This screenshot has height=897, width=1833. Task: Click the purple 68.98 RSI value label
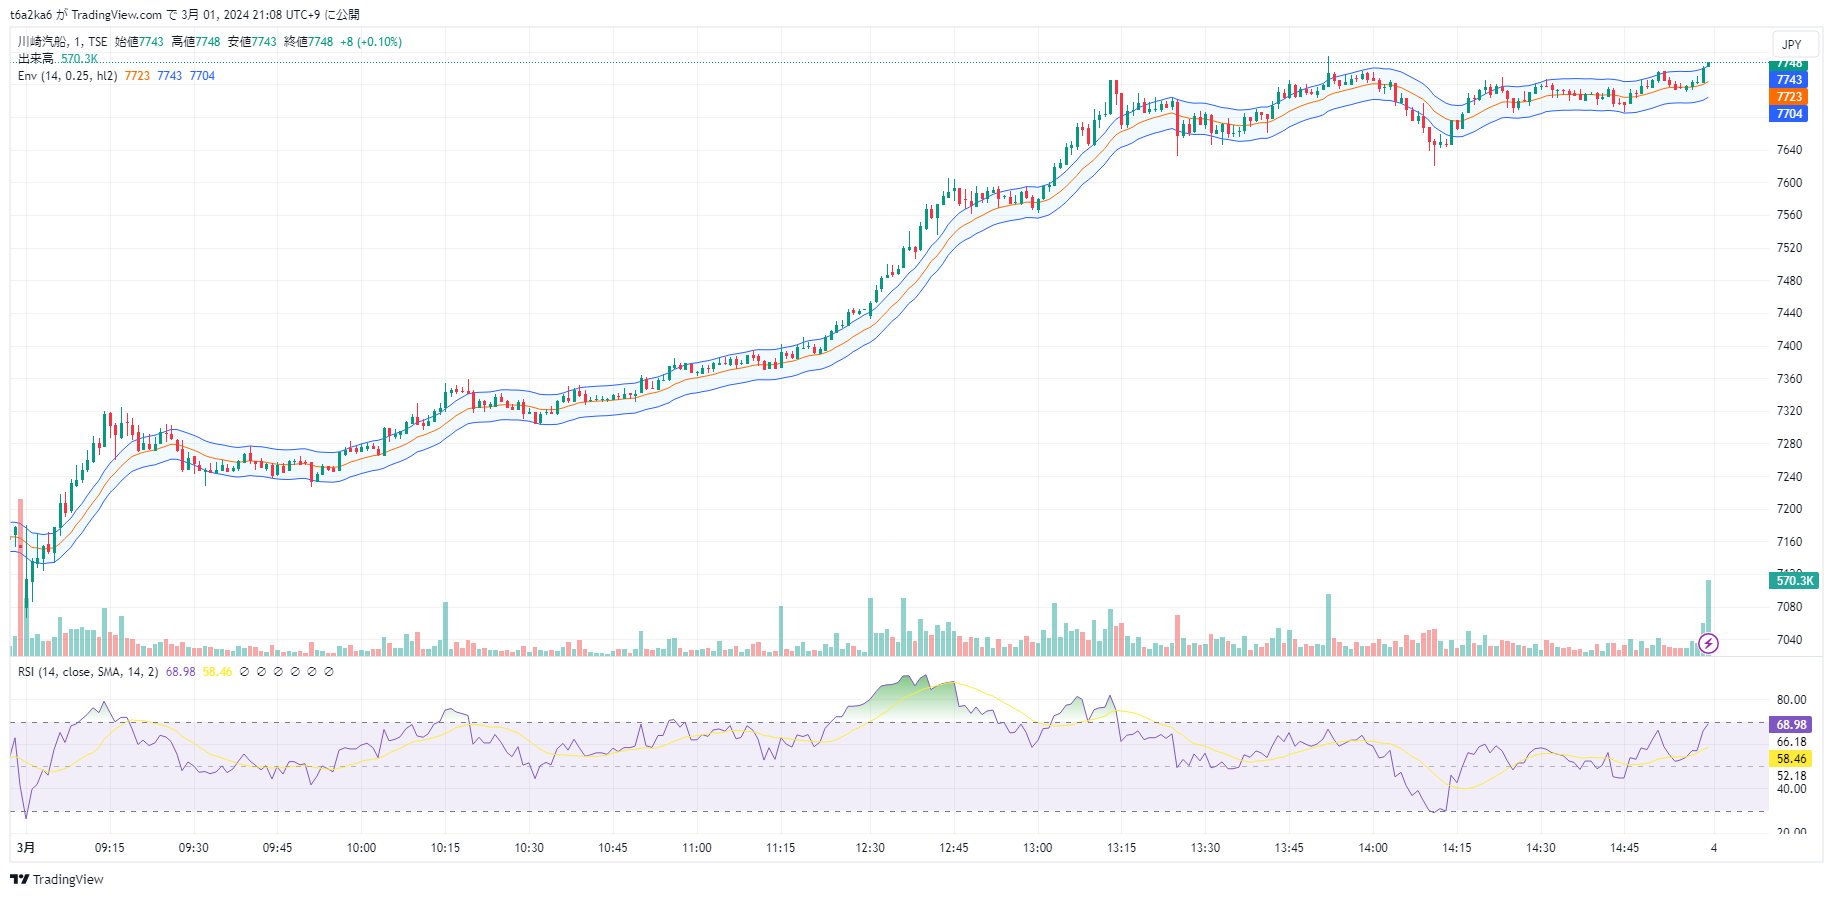[x=1791, y=725]
